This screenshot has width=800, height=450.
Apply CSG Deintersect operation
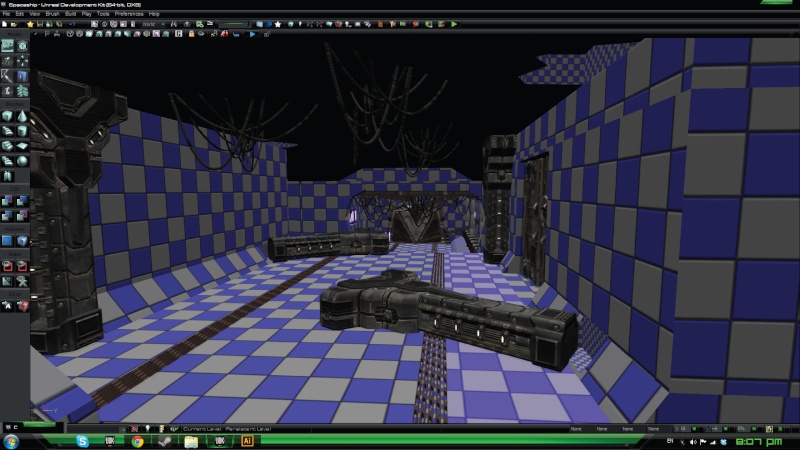click(22, 215)
